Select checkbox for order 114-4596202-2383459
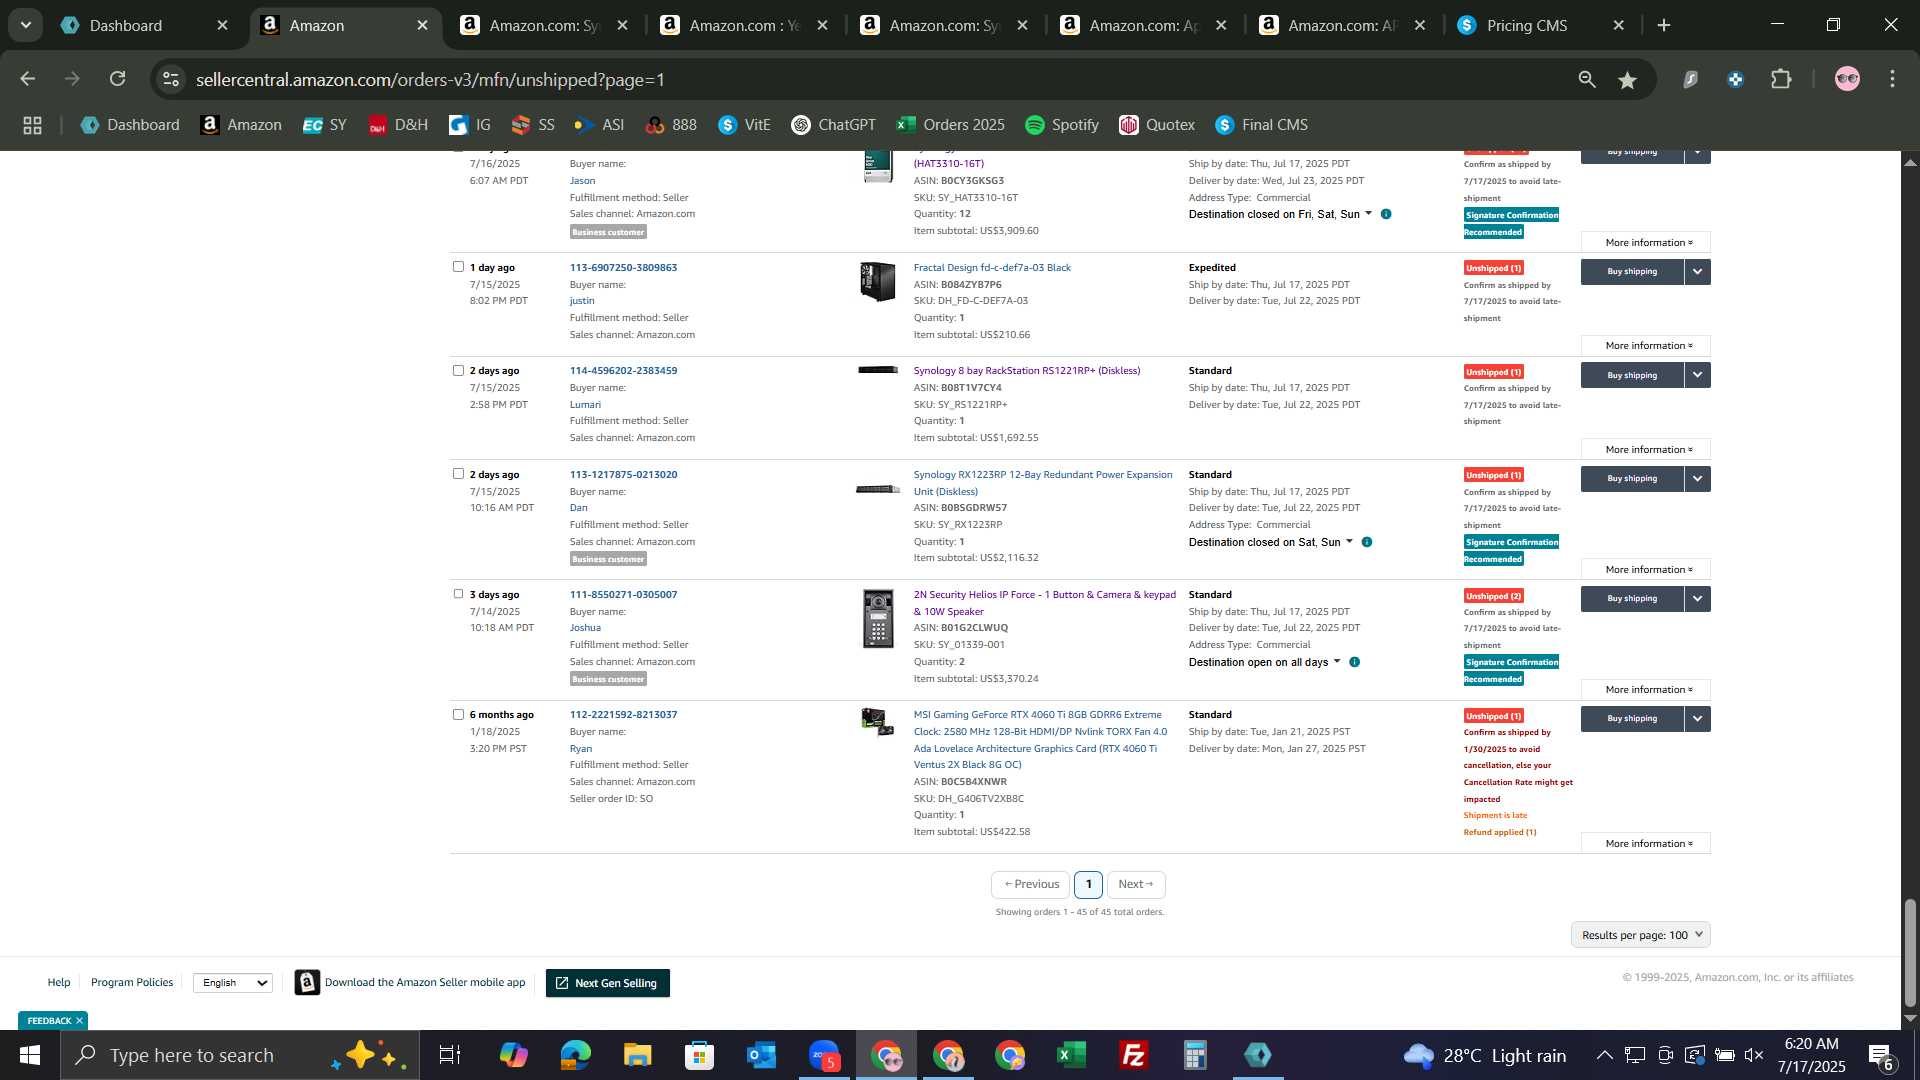The width and height of the screenshot is (1920, 1080). pyautogui.click(x=458, y=370)
